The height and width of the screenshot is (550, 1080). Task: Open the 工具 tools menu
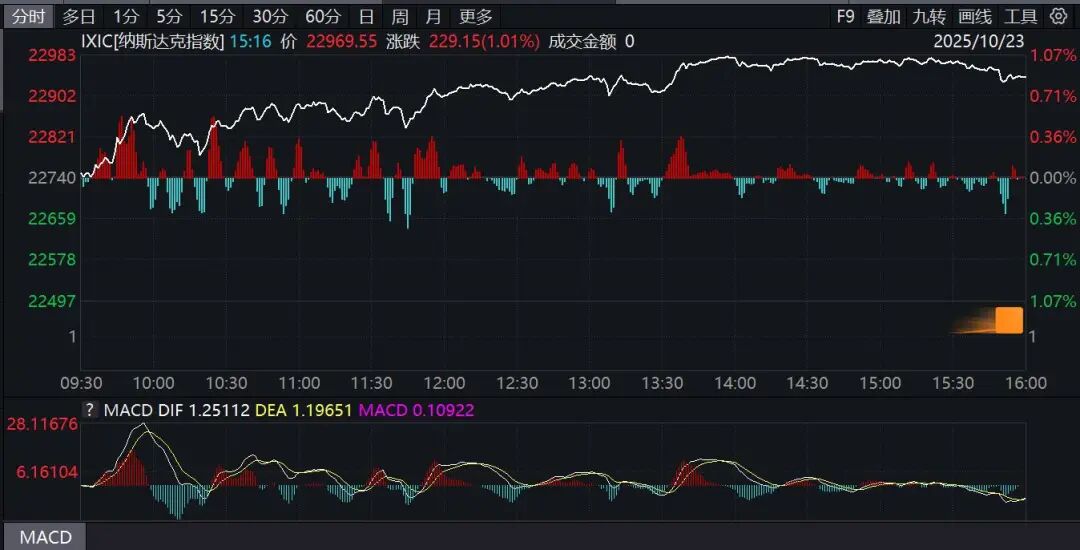coord(1020,16)
